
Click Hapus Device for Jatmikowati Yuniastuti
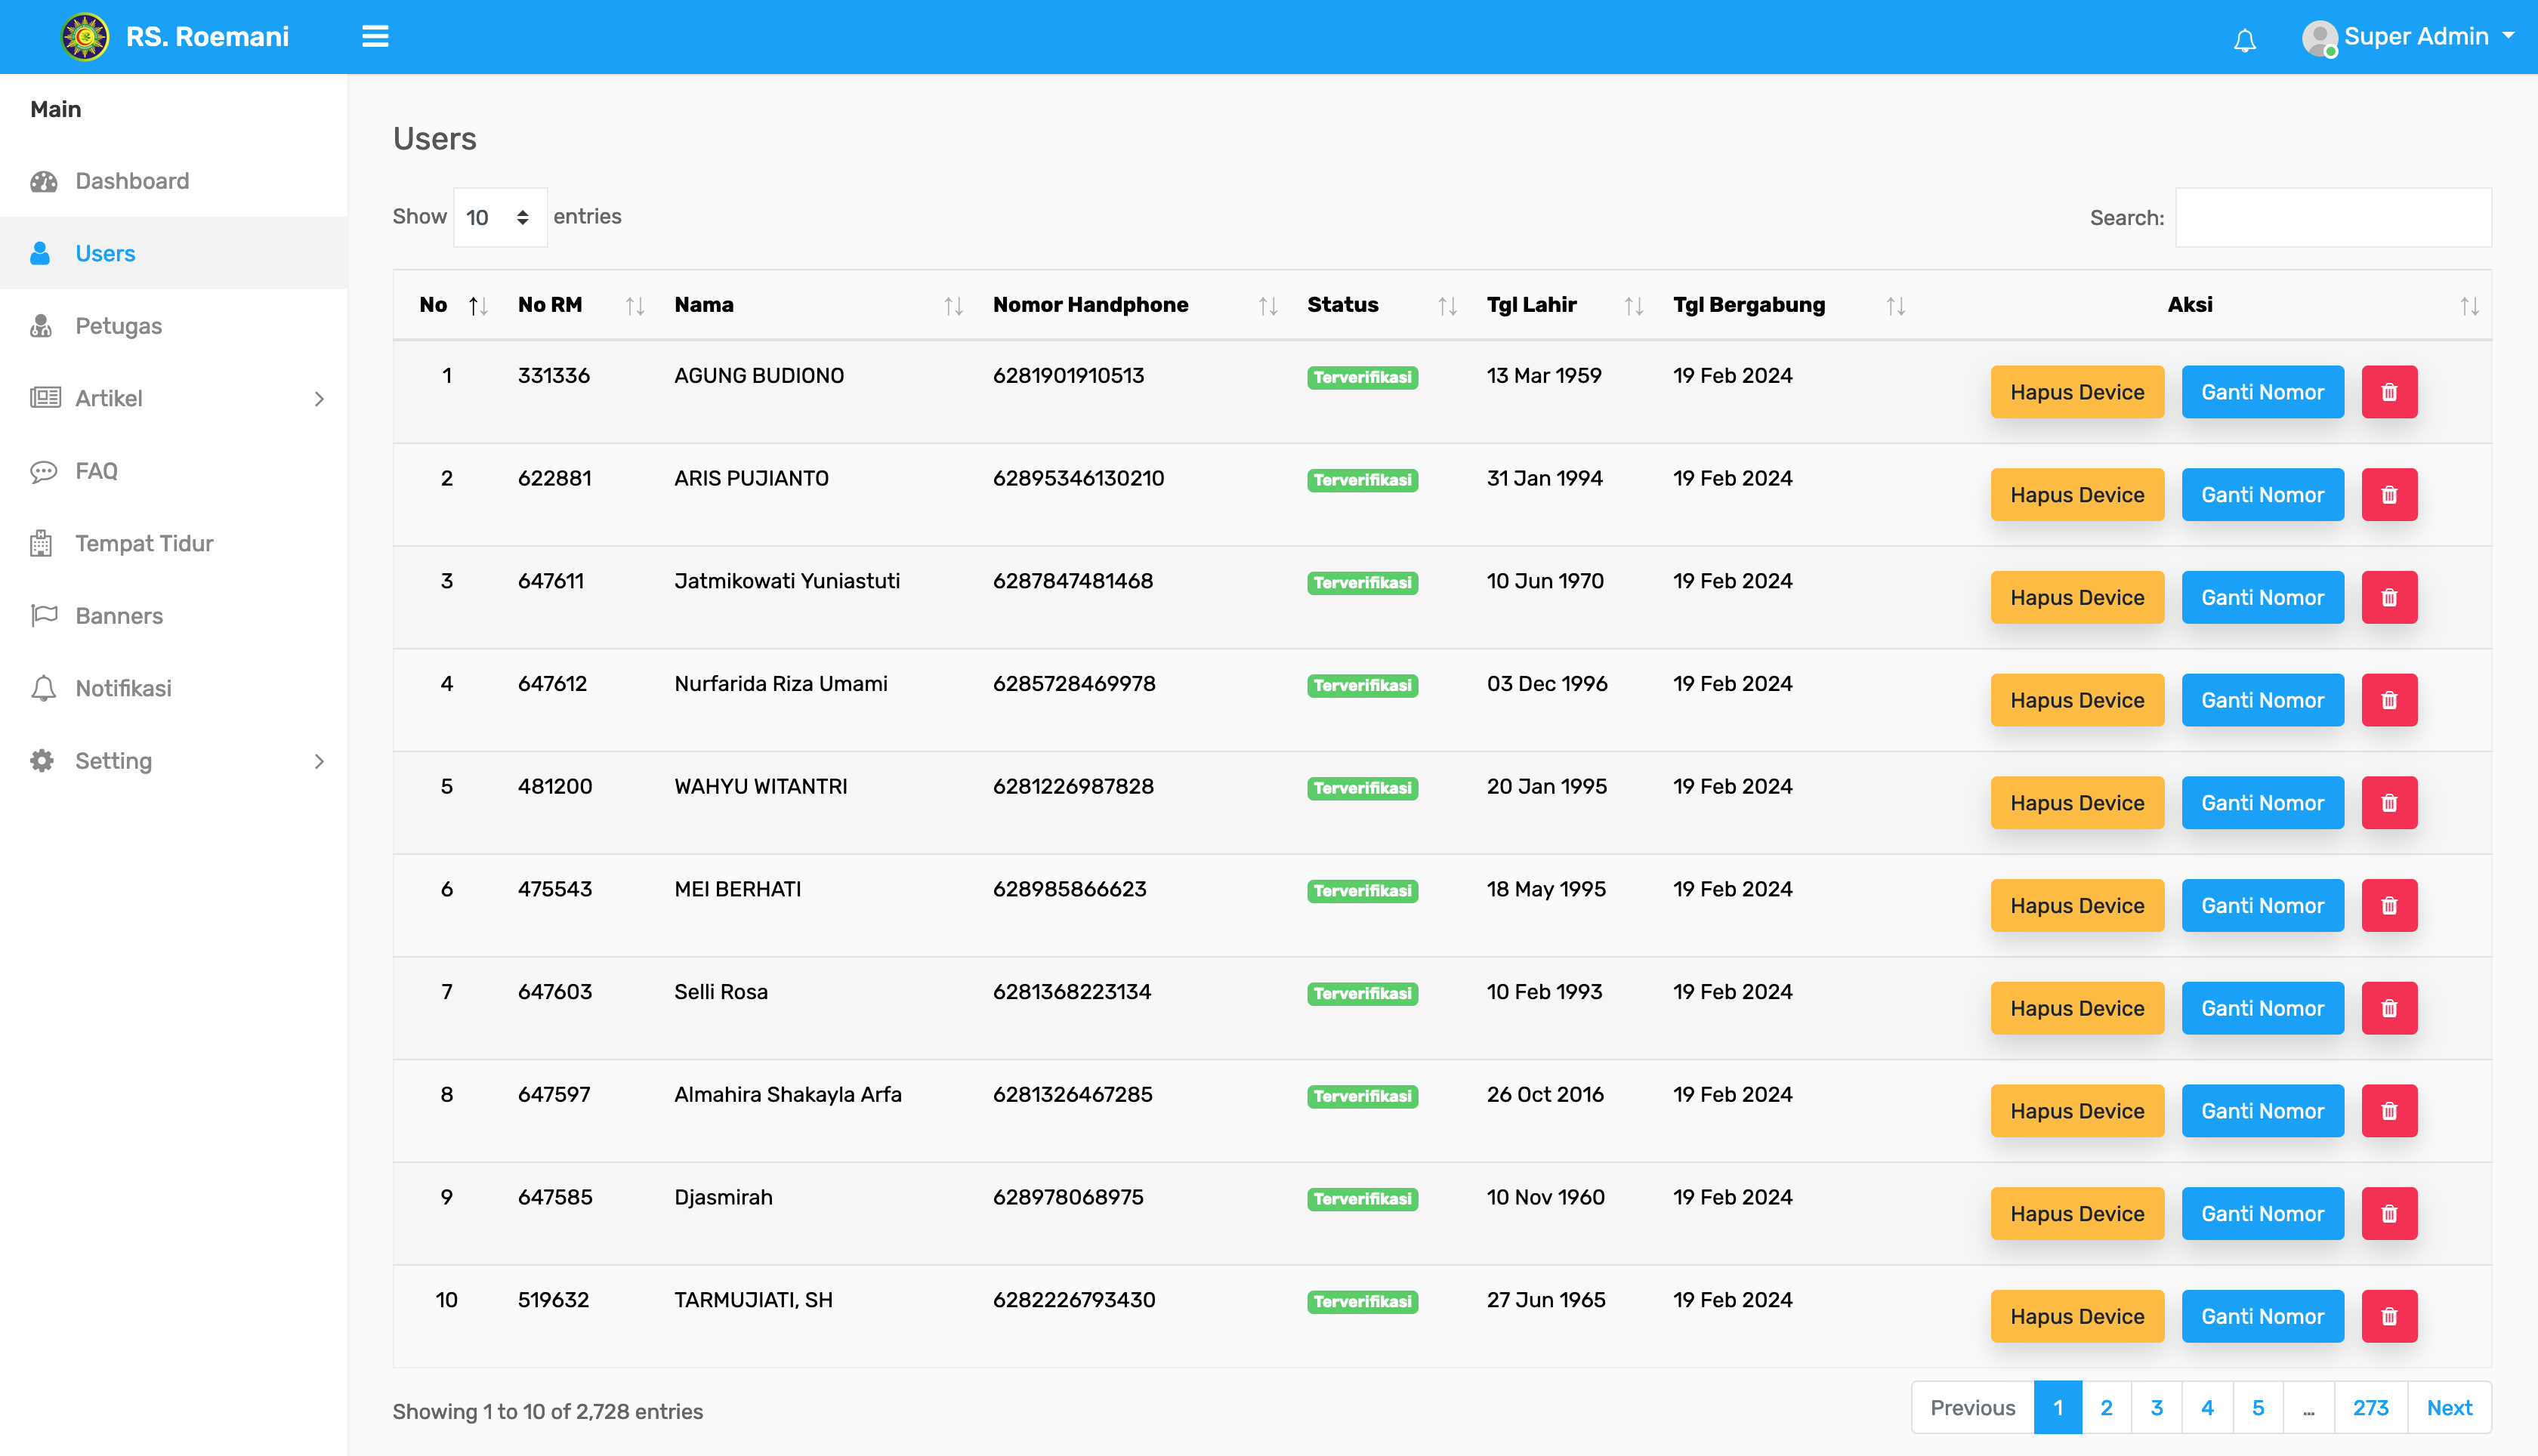[2077, 598]
